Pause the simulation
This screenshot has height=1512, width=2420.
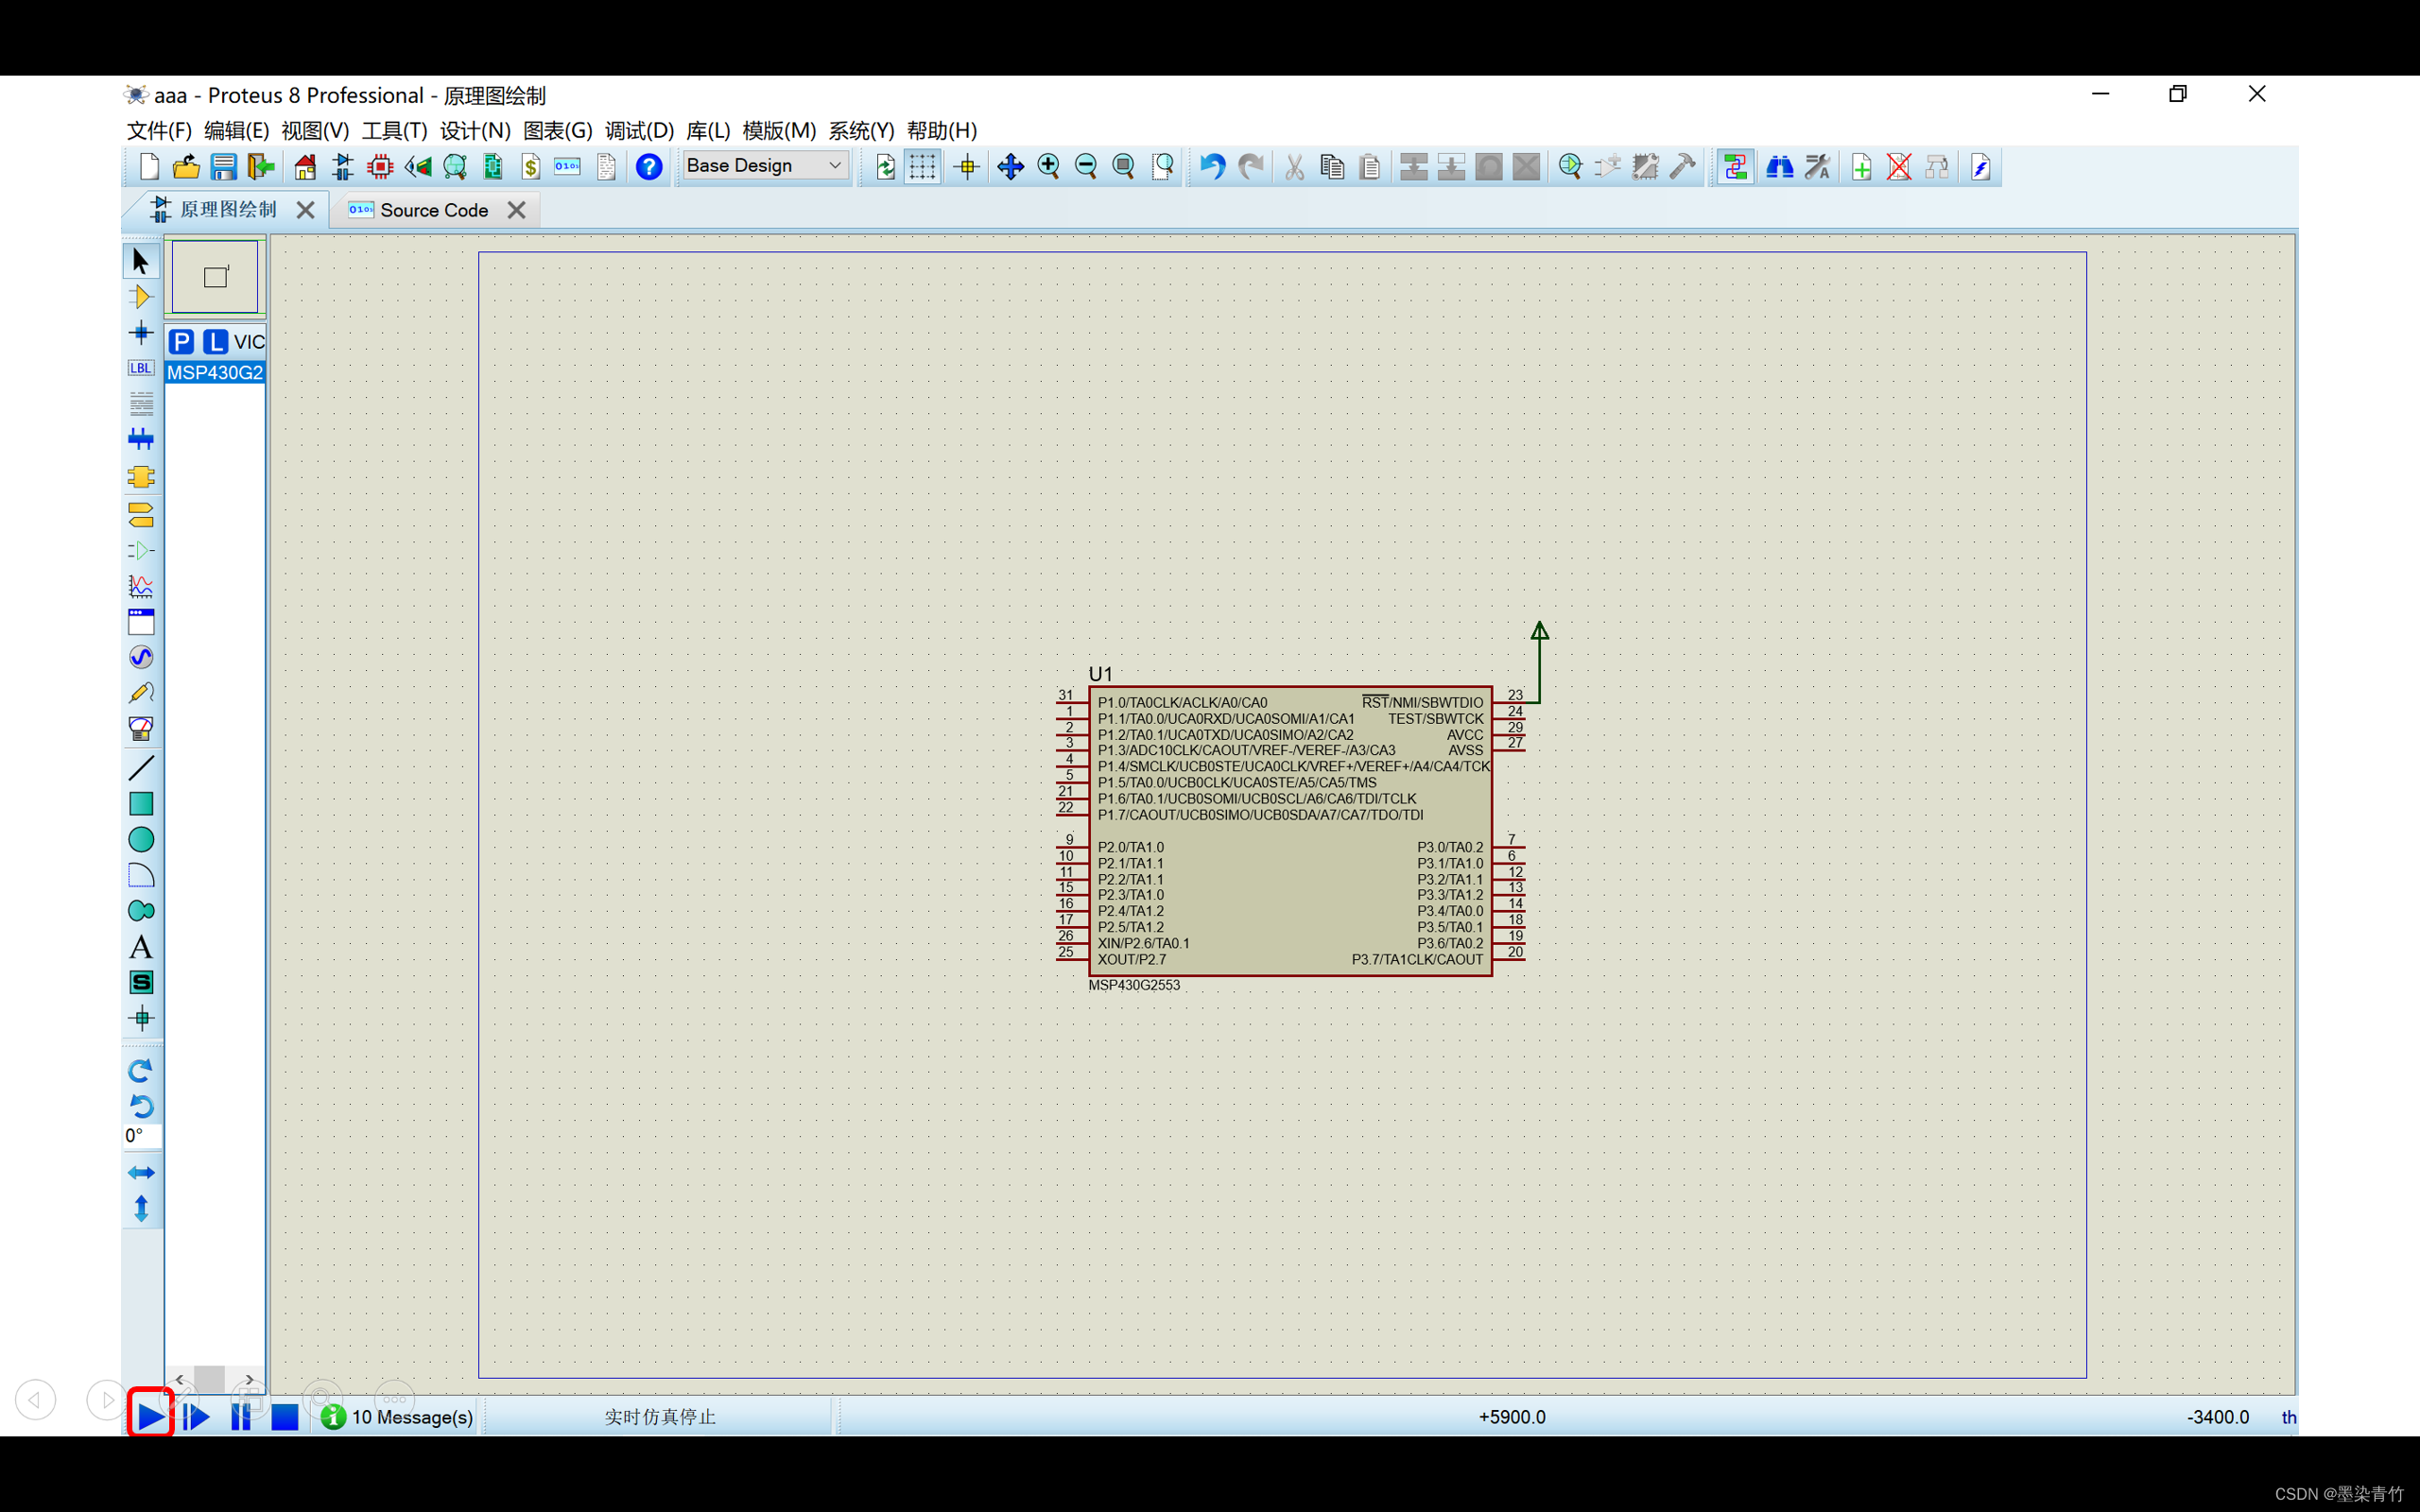click(x=241, y=1416)
